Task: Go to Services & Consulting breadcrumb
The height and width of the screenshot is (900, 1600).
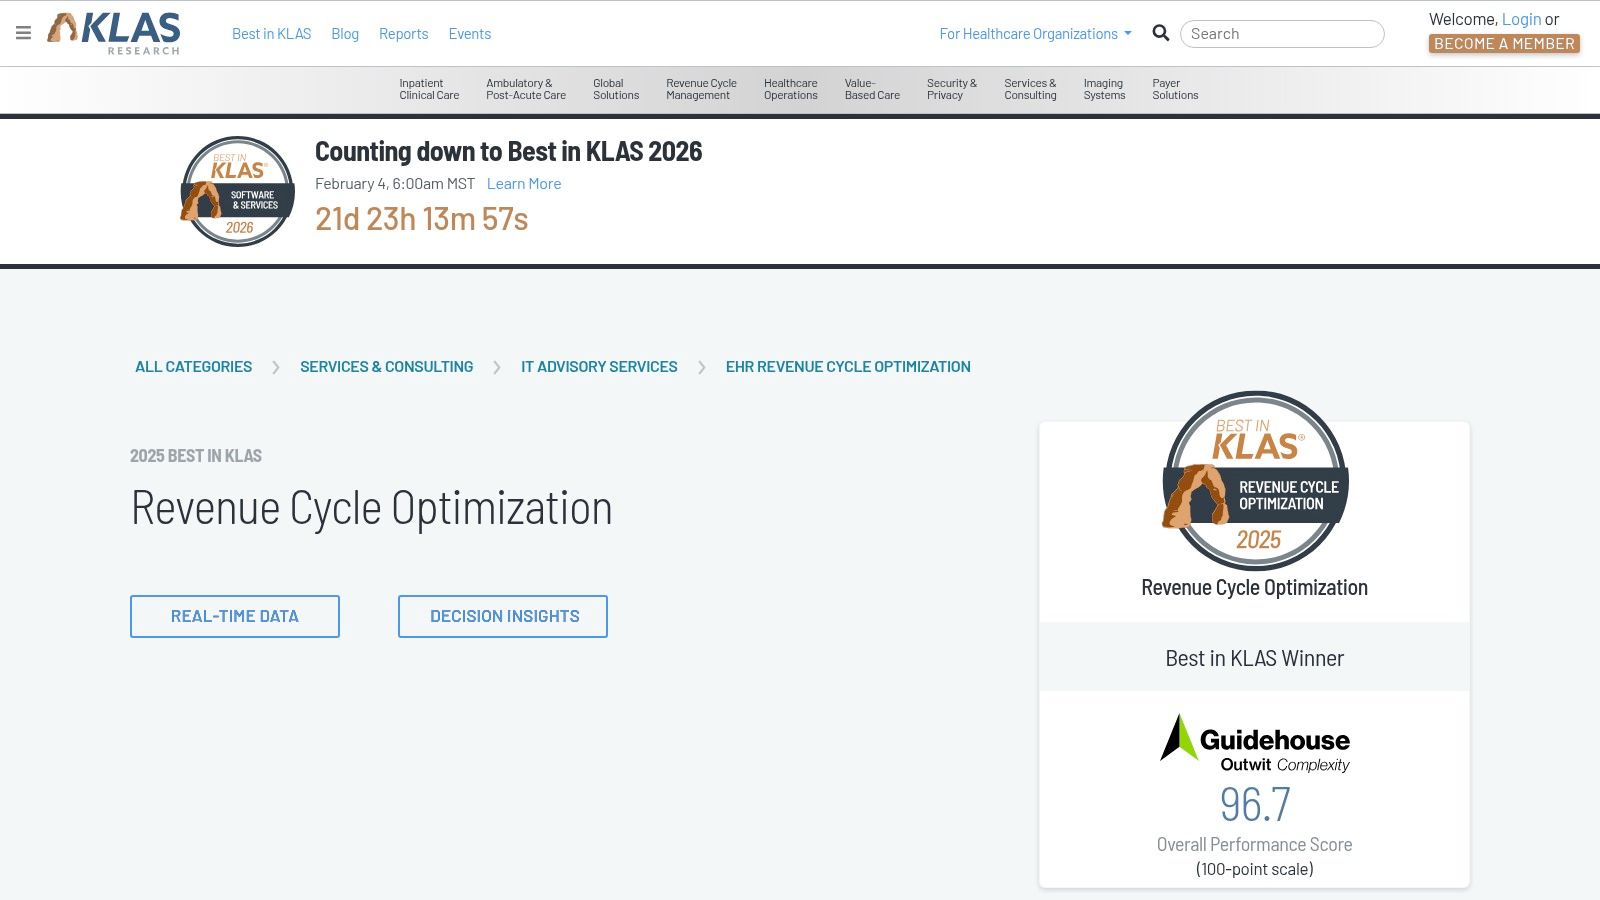Action: [x=387, y=367]
